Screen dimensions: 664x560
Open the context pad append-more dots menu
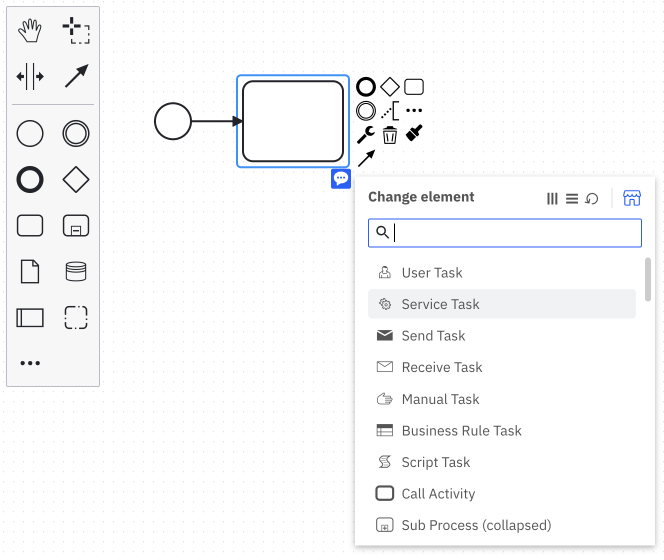pos(414,111)
